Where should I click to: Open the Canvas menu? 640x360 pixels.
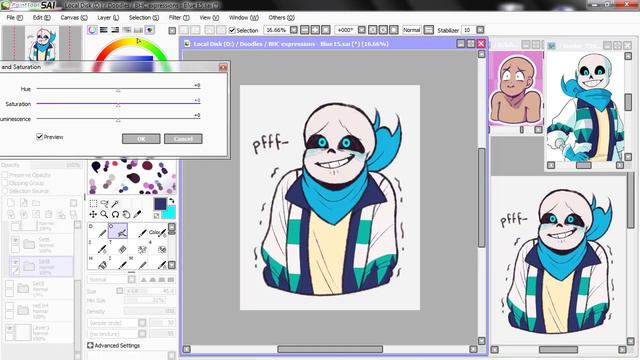pos(74,18)
